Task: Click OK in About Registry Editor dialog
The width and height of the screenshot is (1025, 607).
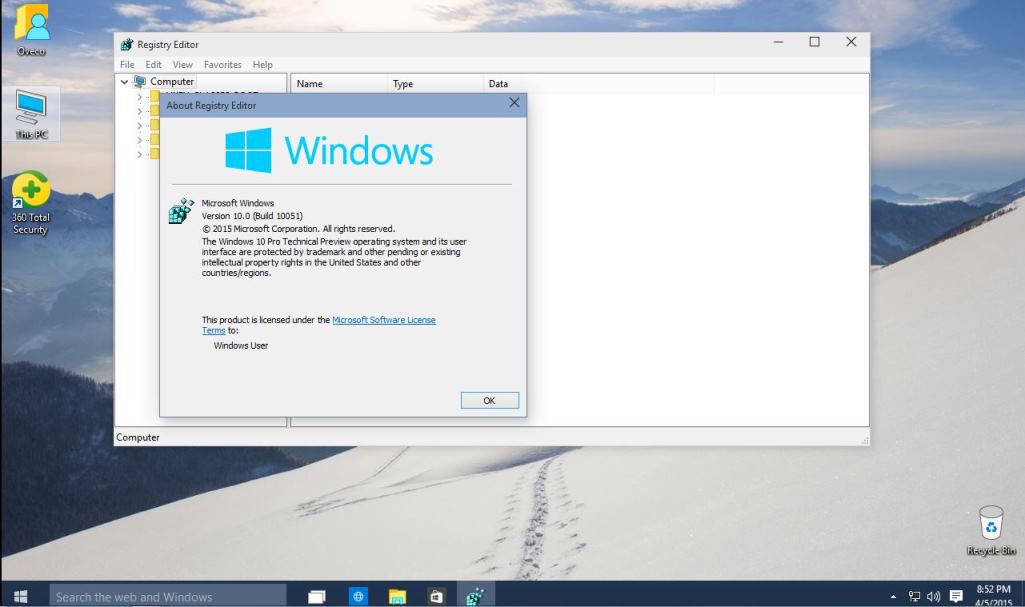Action: coord(490,401)
